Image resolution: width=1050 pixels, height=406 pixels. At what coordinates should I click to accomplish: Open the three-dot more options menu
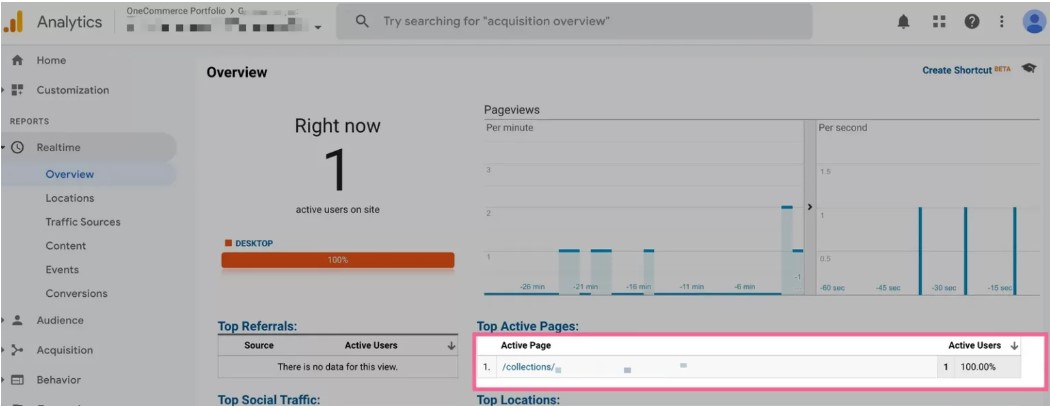[x=1002, y=22]
